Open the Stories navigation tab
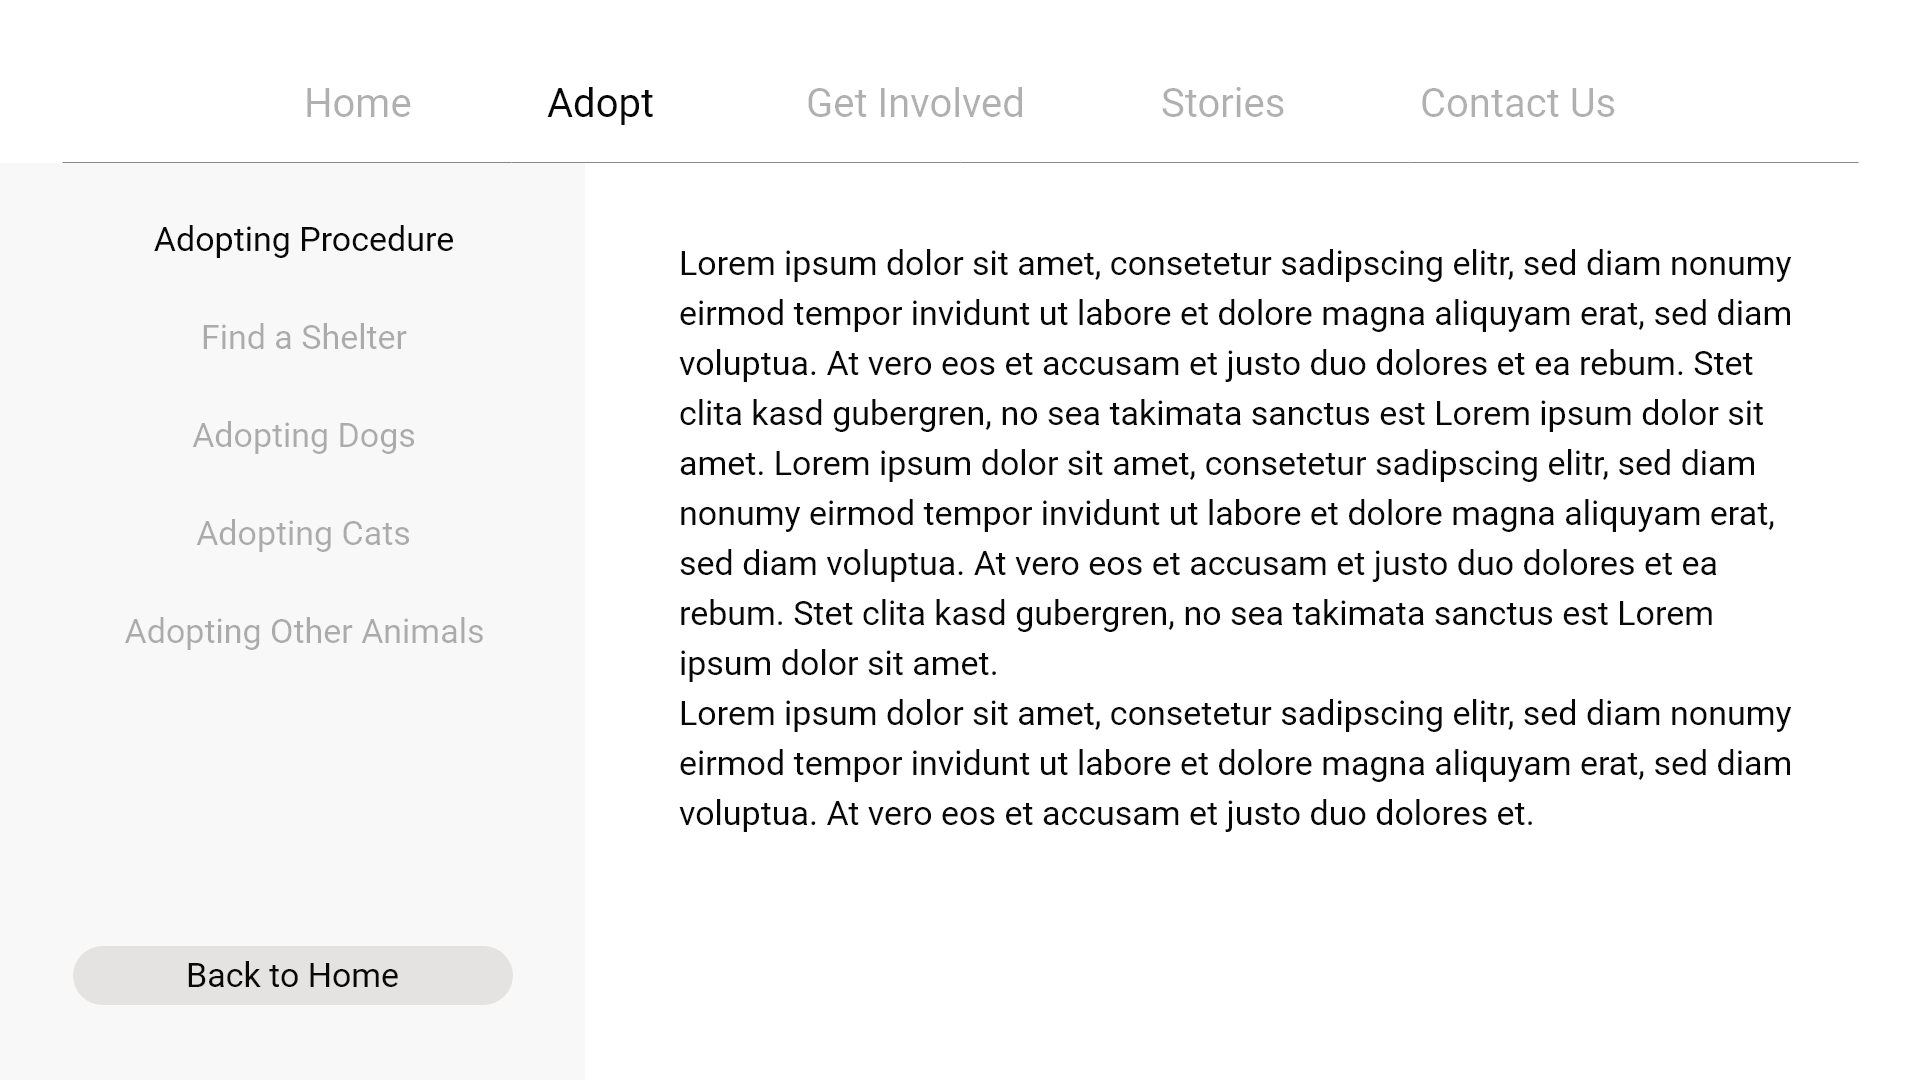The height and width of the screenshot is (1080, 1920). click(x=1222, y=103)
